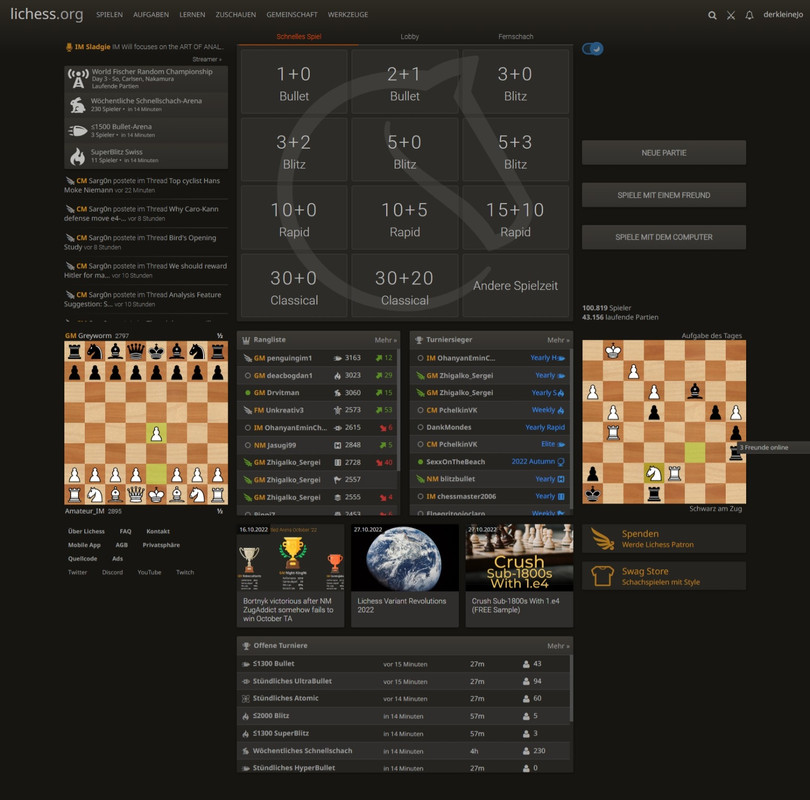Open the search magnifier icon
This screenshot has width=810, height=800.
pyautogui.click(x=712, y=15)
